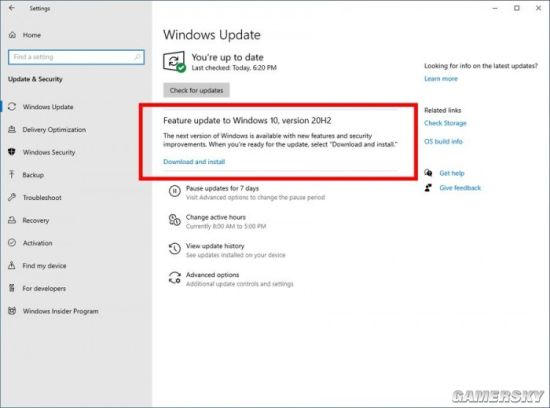Image resolution: width=550 pixels, height=408 pixels.
Task: Click Pause updates for 7 days
Action: [x=222, y=188]
